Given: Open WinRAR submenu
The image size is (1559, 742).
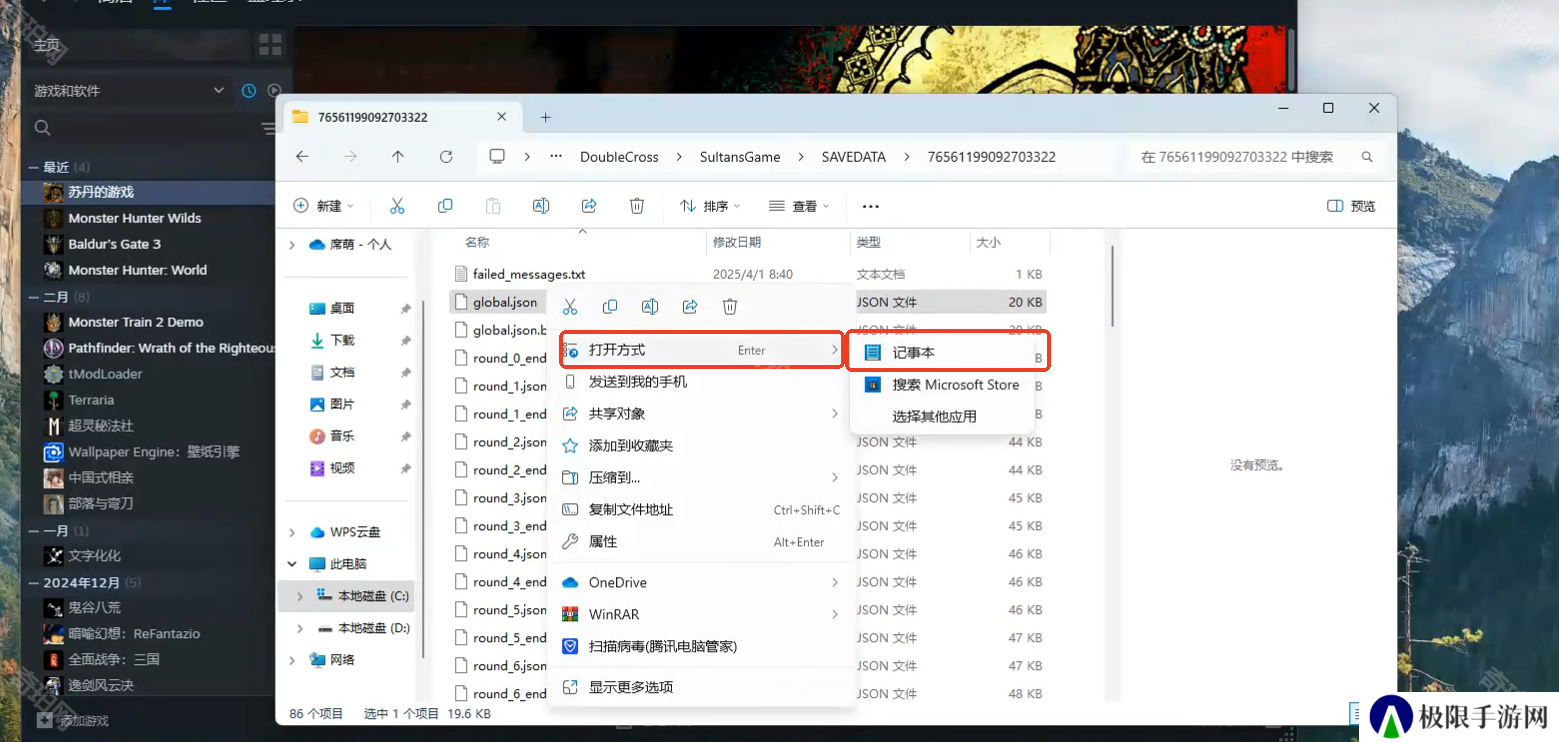Looking at the screenshot, I should click(x=700, y=615).
